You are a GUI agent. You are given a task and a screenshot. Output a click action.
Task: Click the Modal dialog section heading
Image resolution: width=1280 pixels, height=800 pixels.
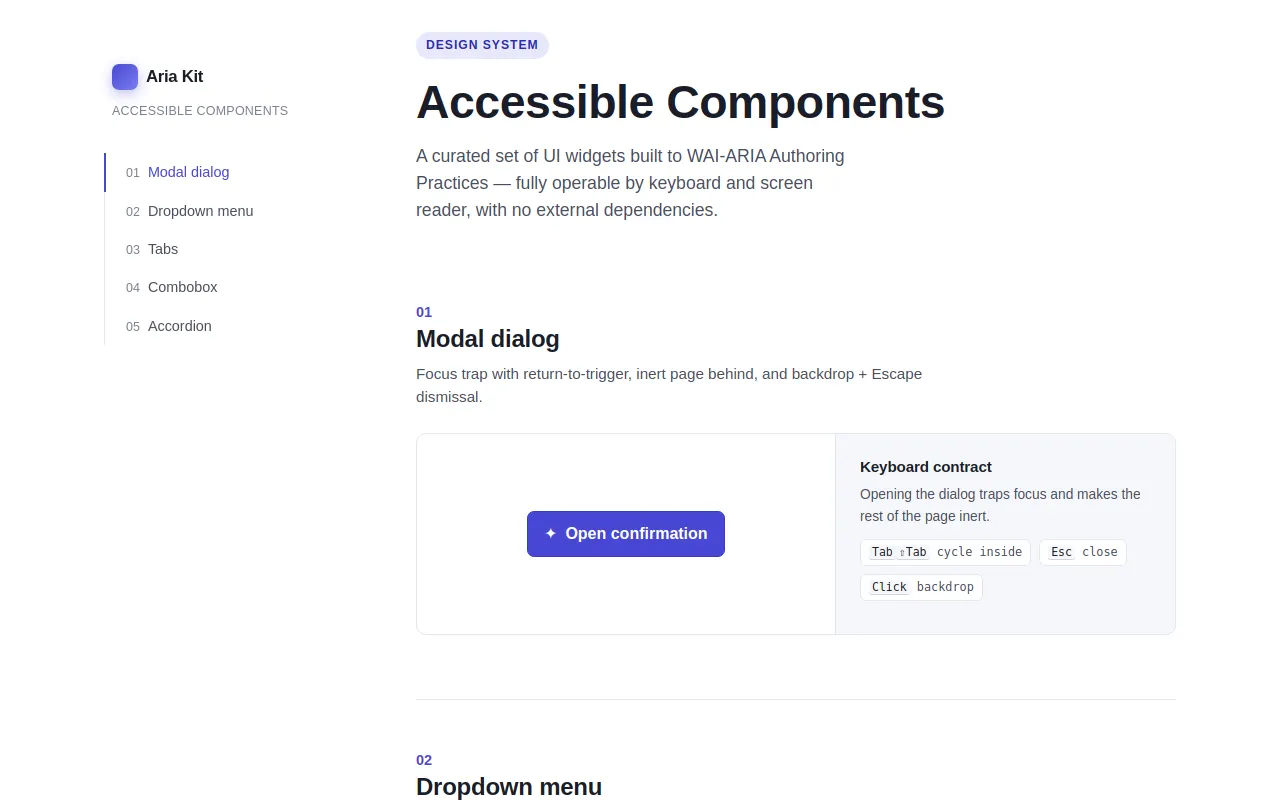(x=488, y=339)
